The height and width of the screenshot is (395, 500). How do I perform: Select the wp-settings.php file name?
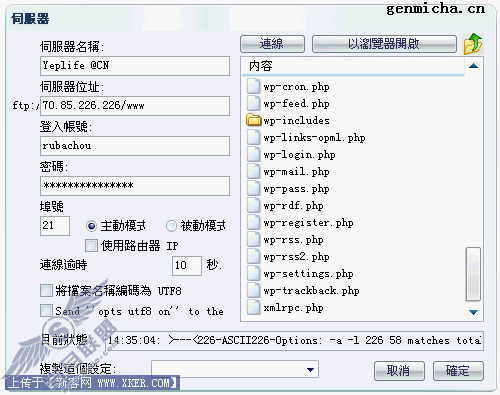[x=308, y=274]
